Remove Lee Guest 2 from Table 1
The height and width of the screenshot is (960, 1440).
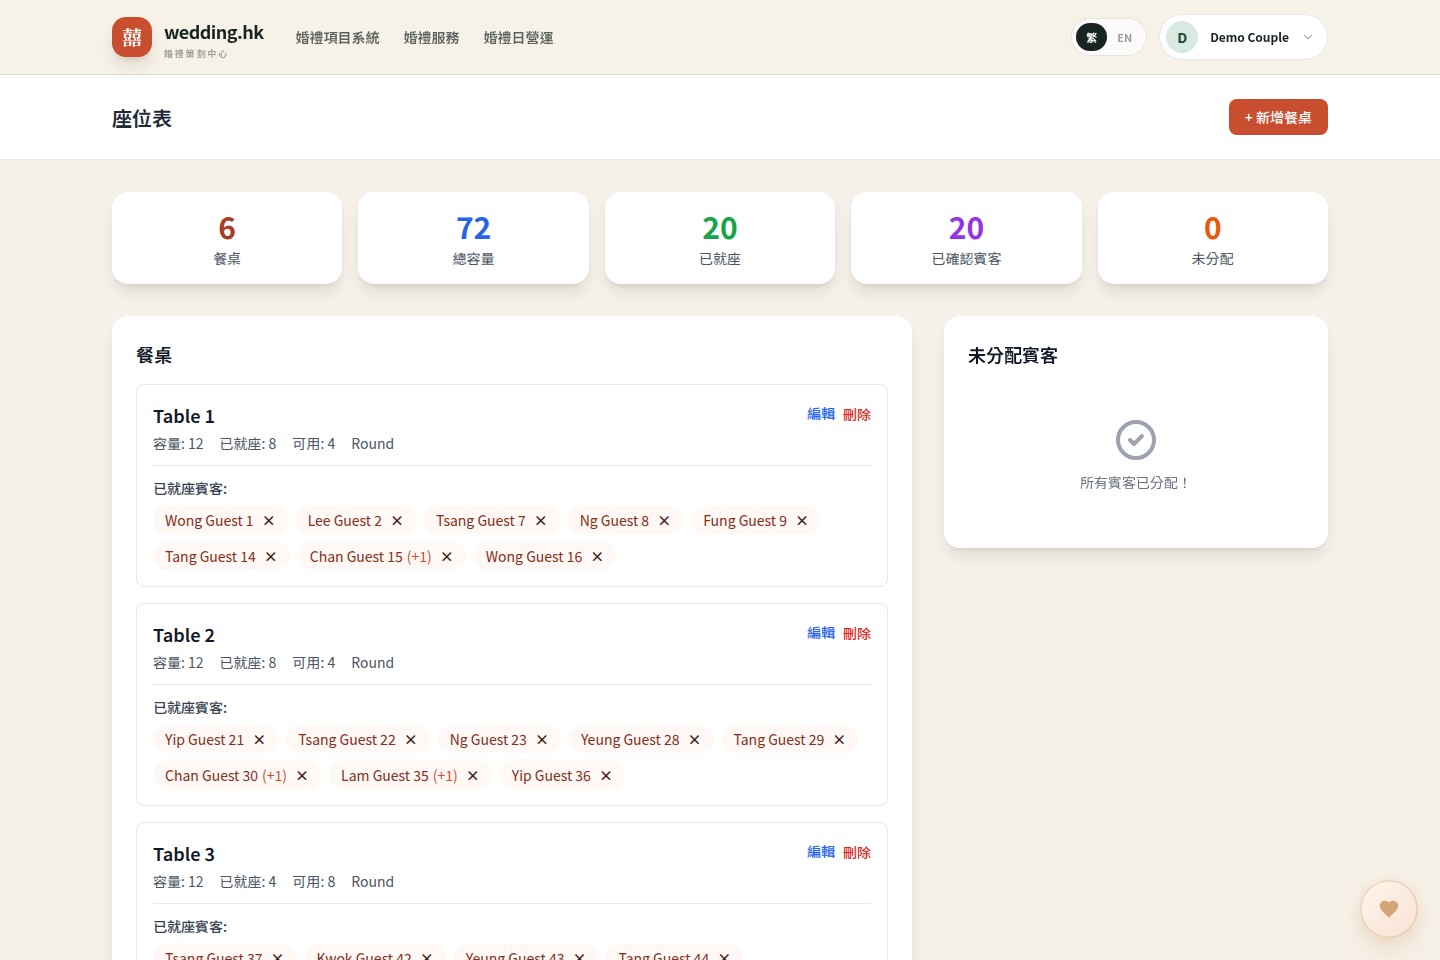point(397,521)
